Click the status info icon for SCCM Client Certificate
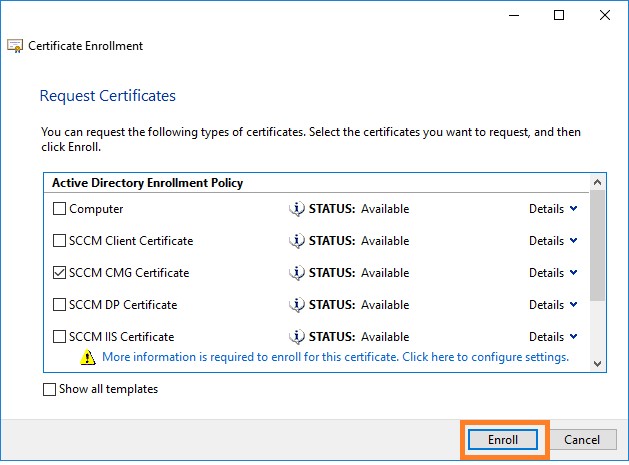Viewport: 629px width, 465px height. point(297,241)
